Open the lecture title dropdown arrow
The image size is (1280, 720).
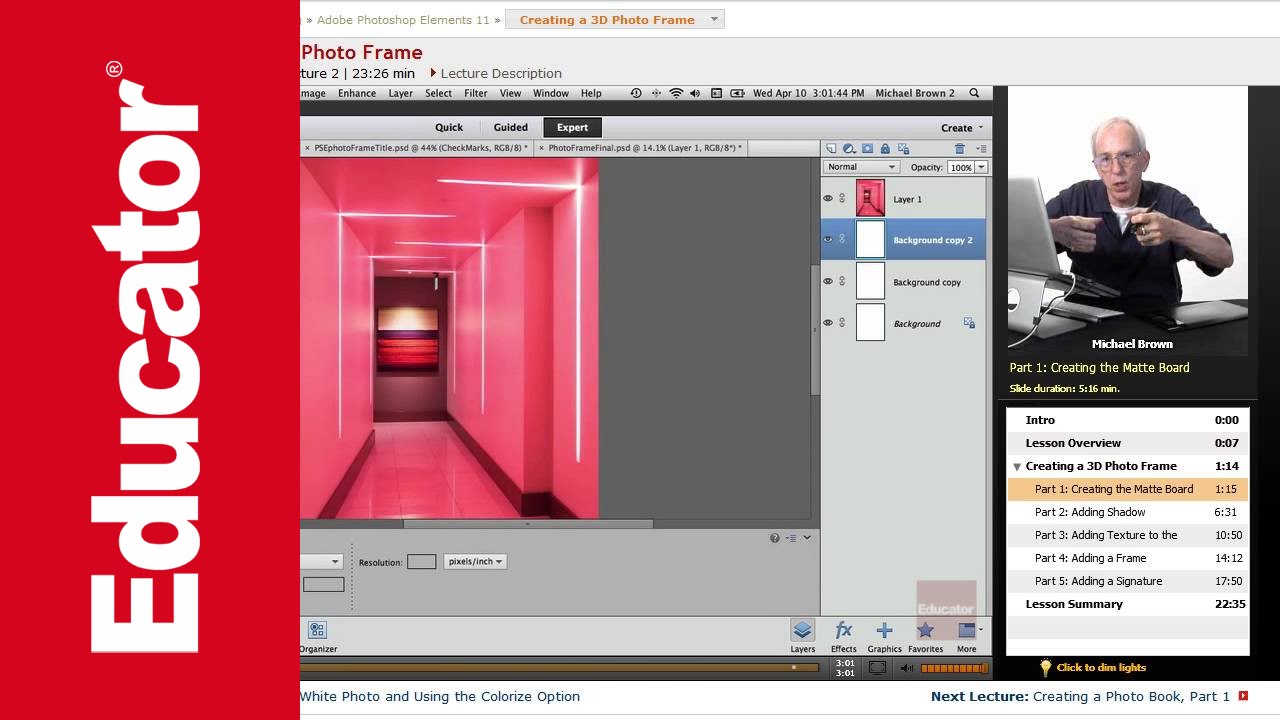click(714, 19)
